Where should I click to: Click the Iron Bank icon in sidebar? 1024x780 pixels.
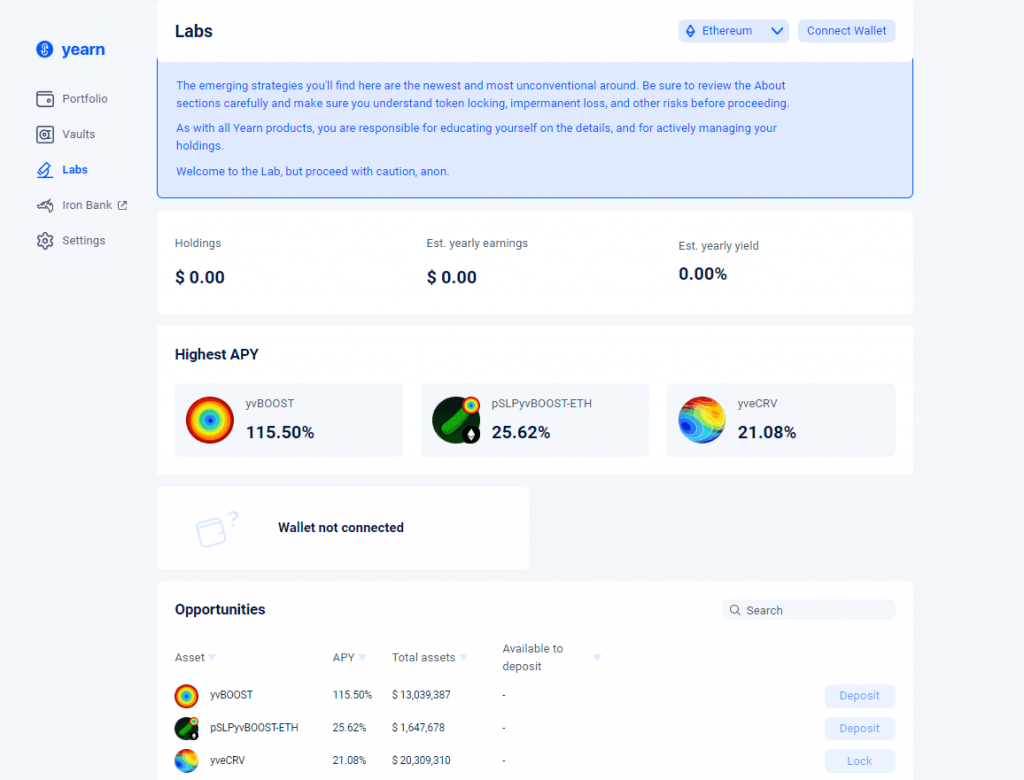point(45,206)
